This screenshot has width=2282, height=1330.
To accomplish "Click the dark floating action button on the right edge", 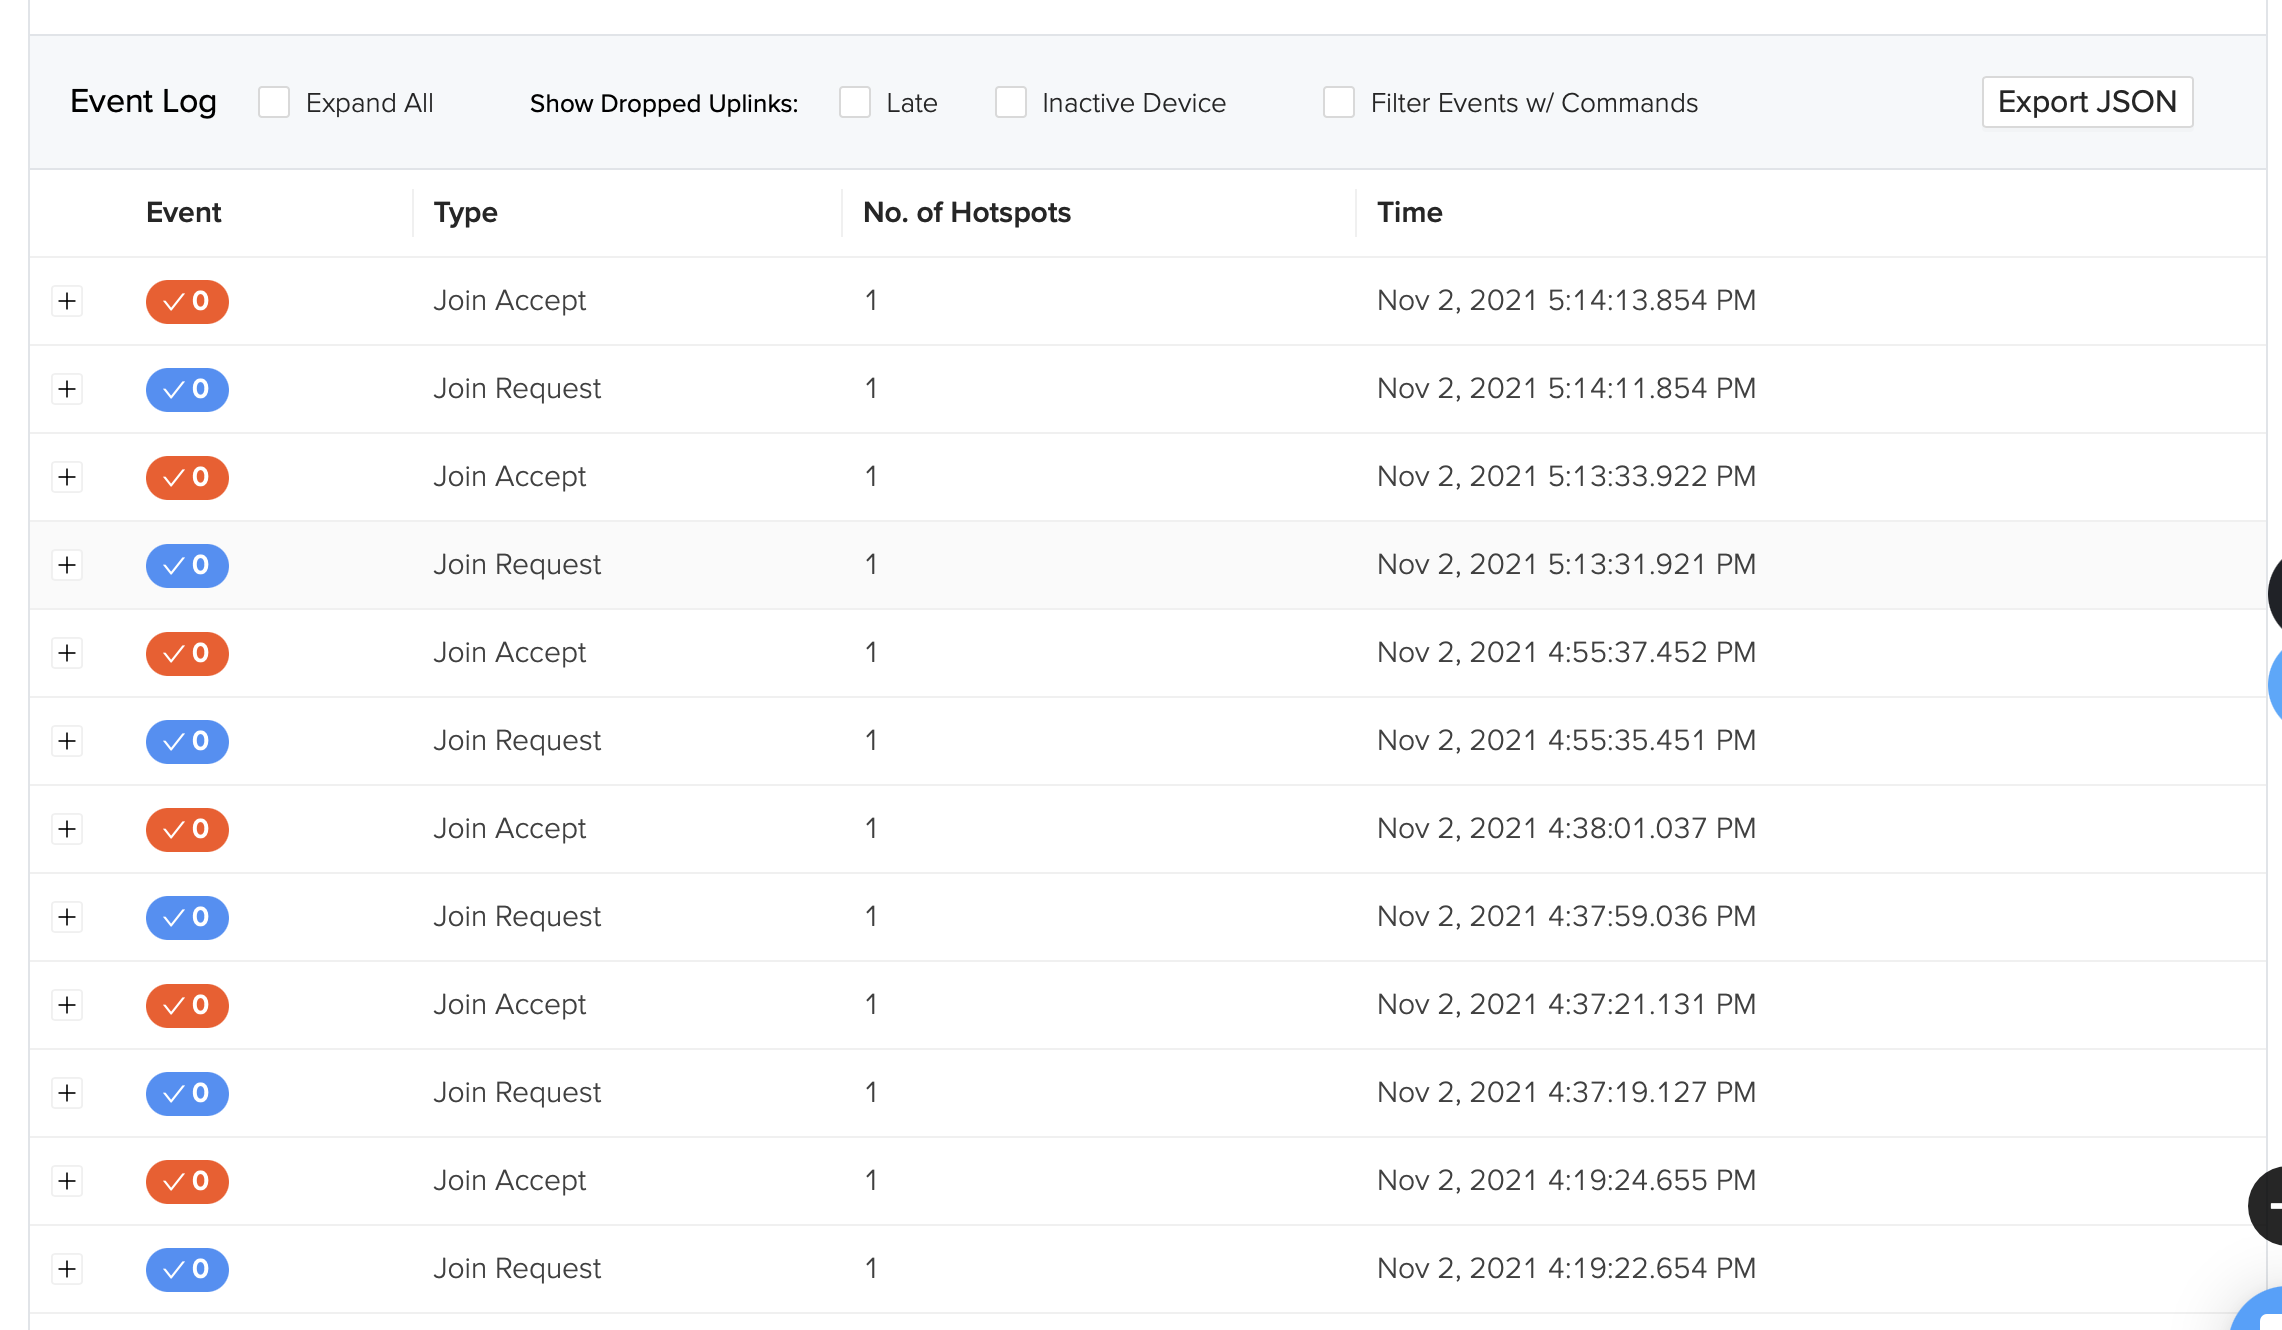I will (2272, 1205).
